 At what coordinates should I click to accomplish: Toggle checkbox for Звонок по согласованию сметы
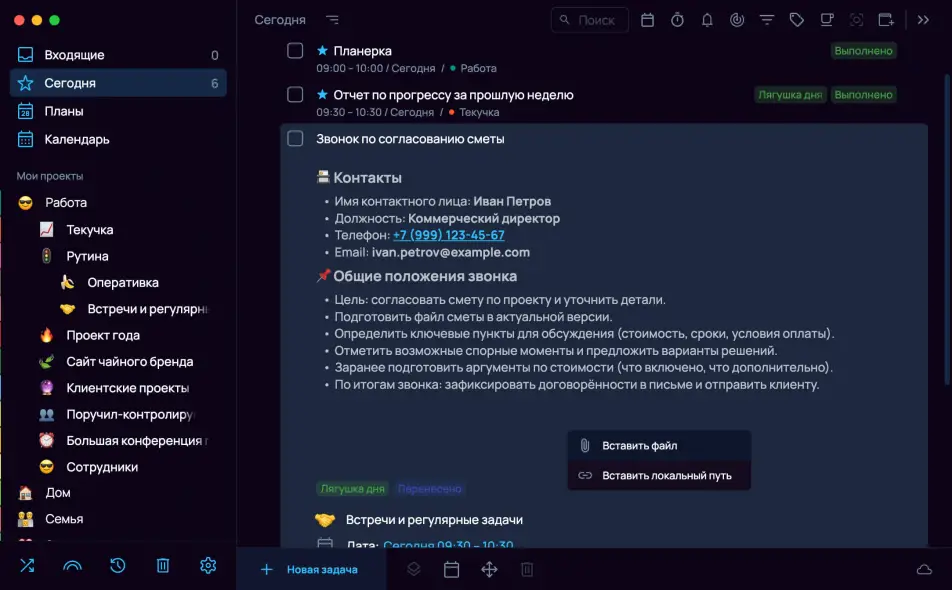(x=295, y=139)
